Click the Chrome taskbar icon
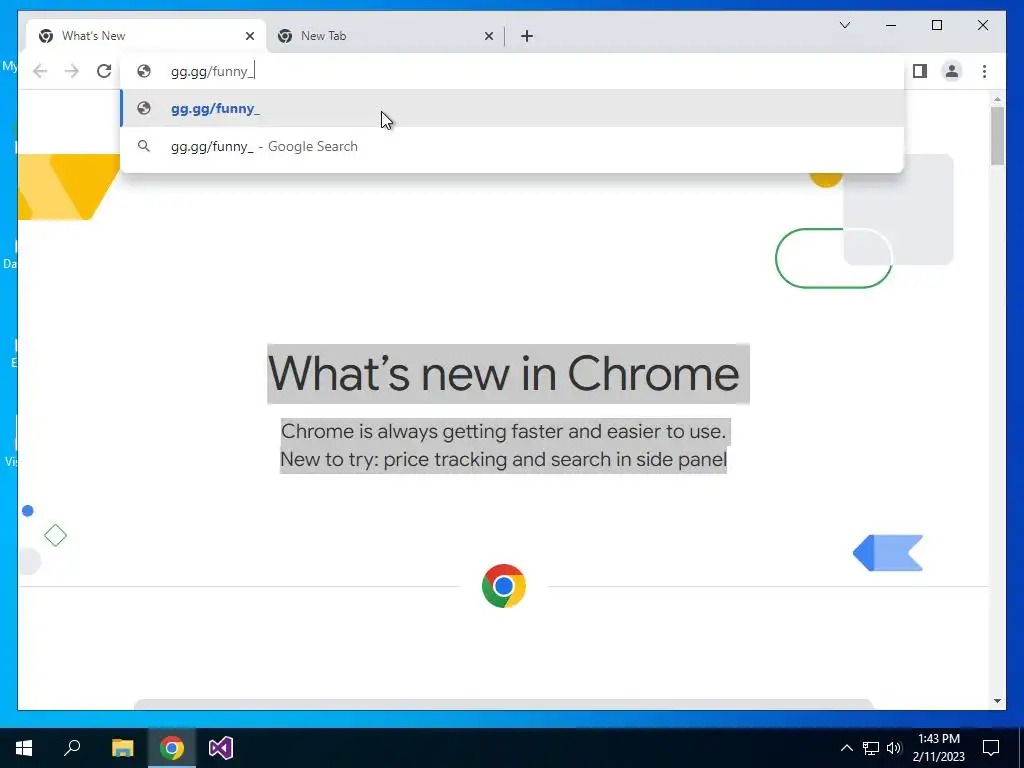1024x768 pixels. tap(172, 748)
